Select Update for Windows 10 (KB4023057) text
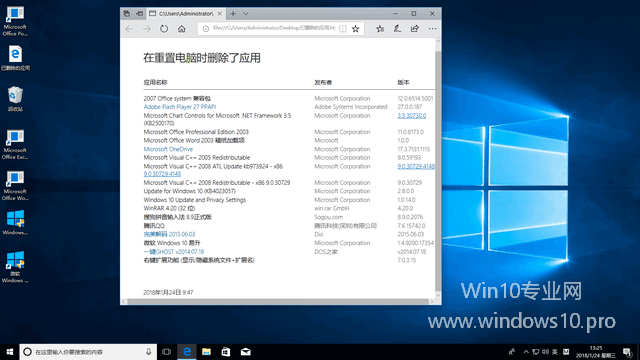Image resolution: width=640 pixels, height=360 pixels. click(x=189, y=191)
